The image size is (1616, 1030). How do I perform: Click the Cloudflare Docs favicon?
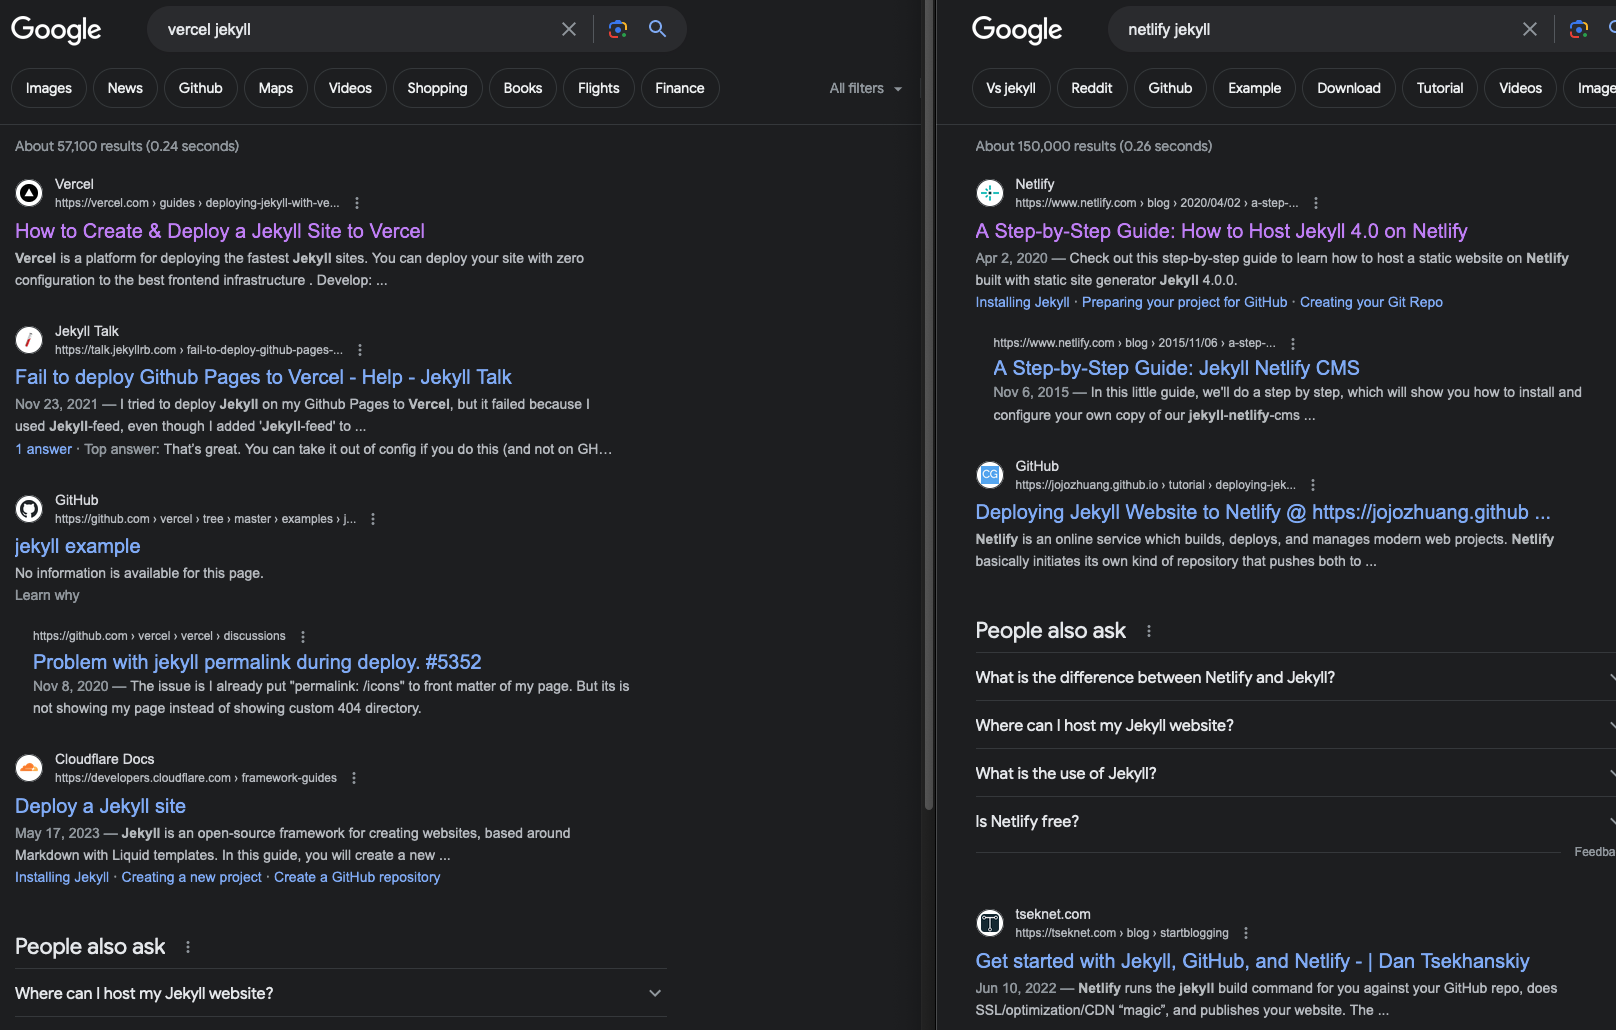point(29,767)
